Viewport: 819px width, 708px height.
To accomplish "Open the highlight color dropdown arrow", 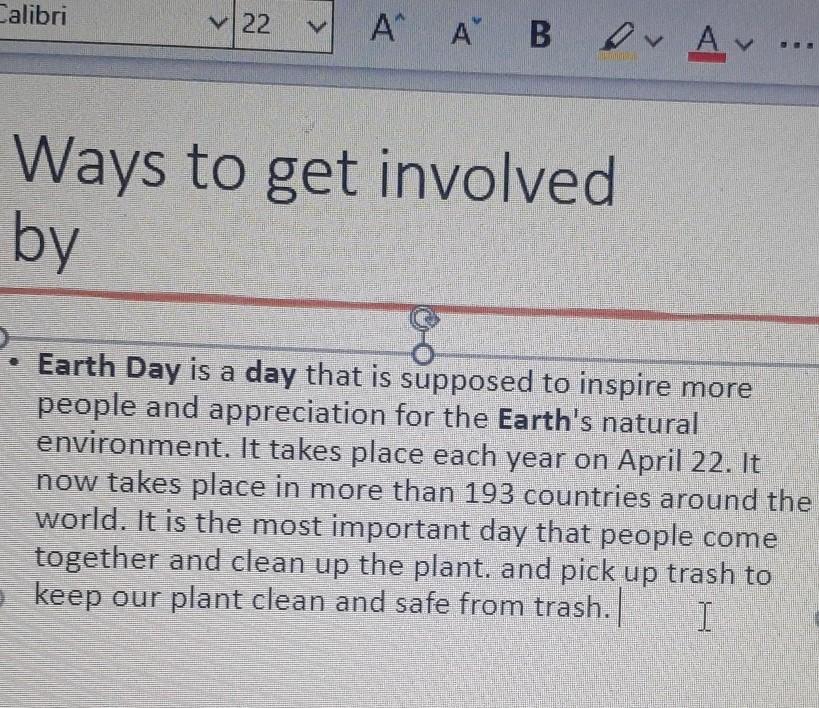I will (653, 41).
